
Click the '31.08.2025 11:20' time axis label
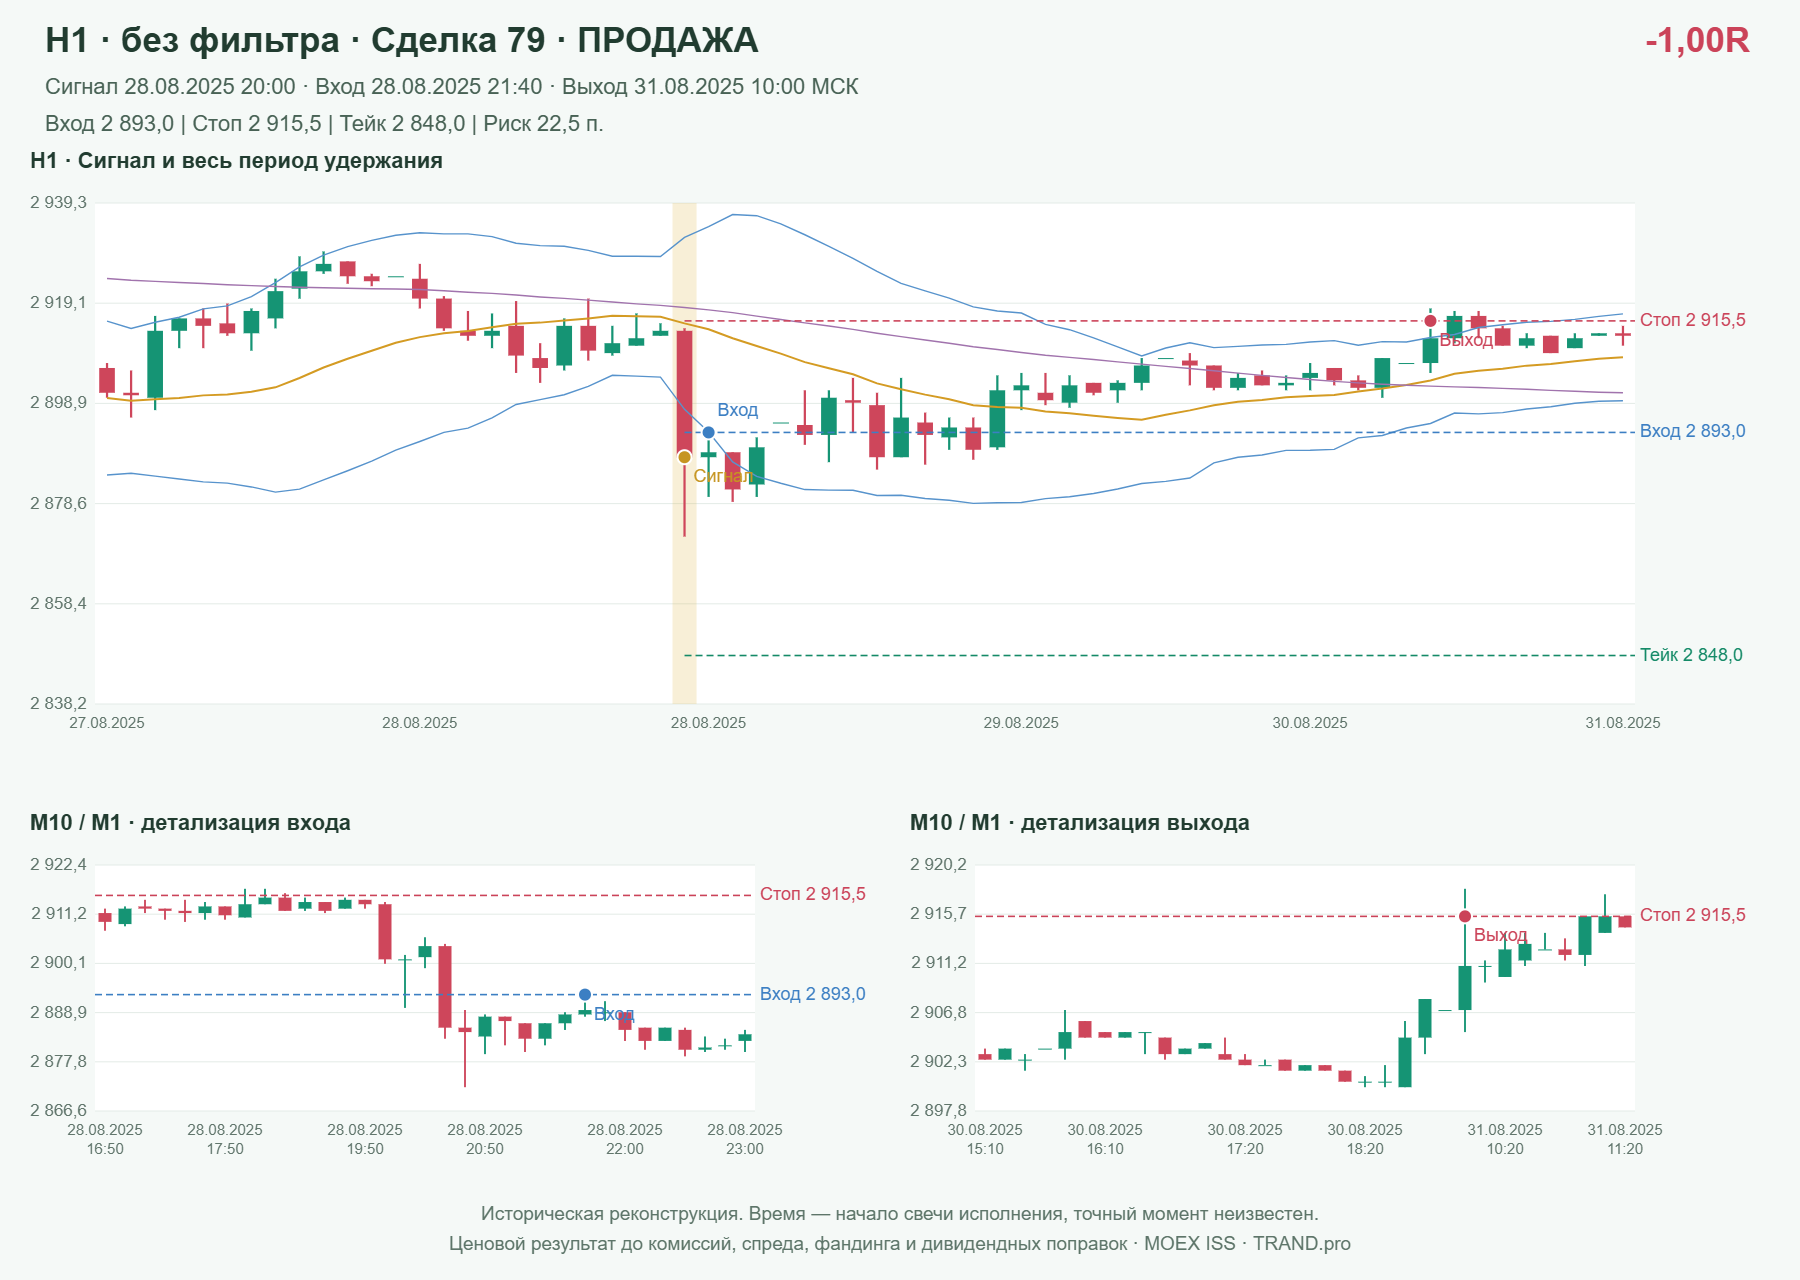pyautogui.click(x=1625, y=1139)
